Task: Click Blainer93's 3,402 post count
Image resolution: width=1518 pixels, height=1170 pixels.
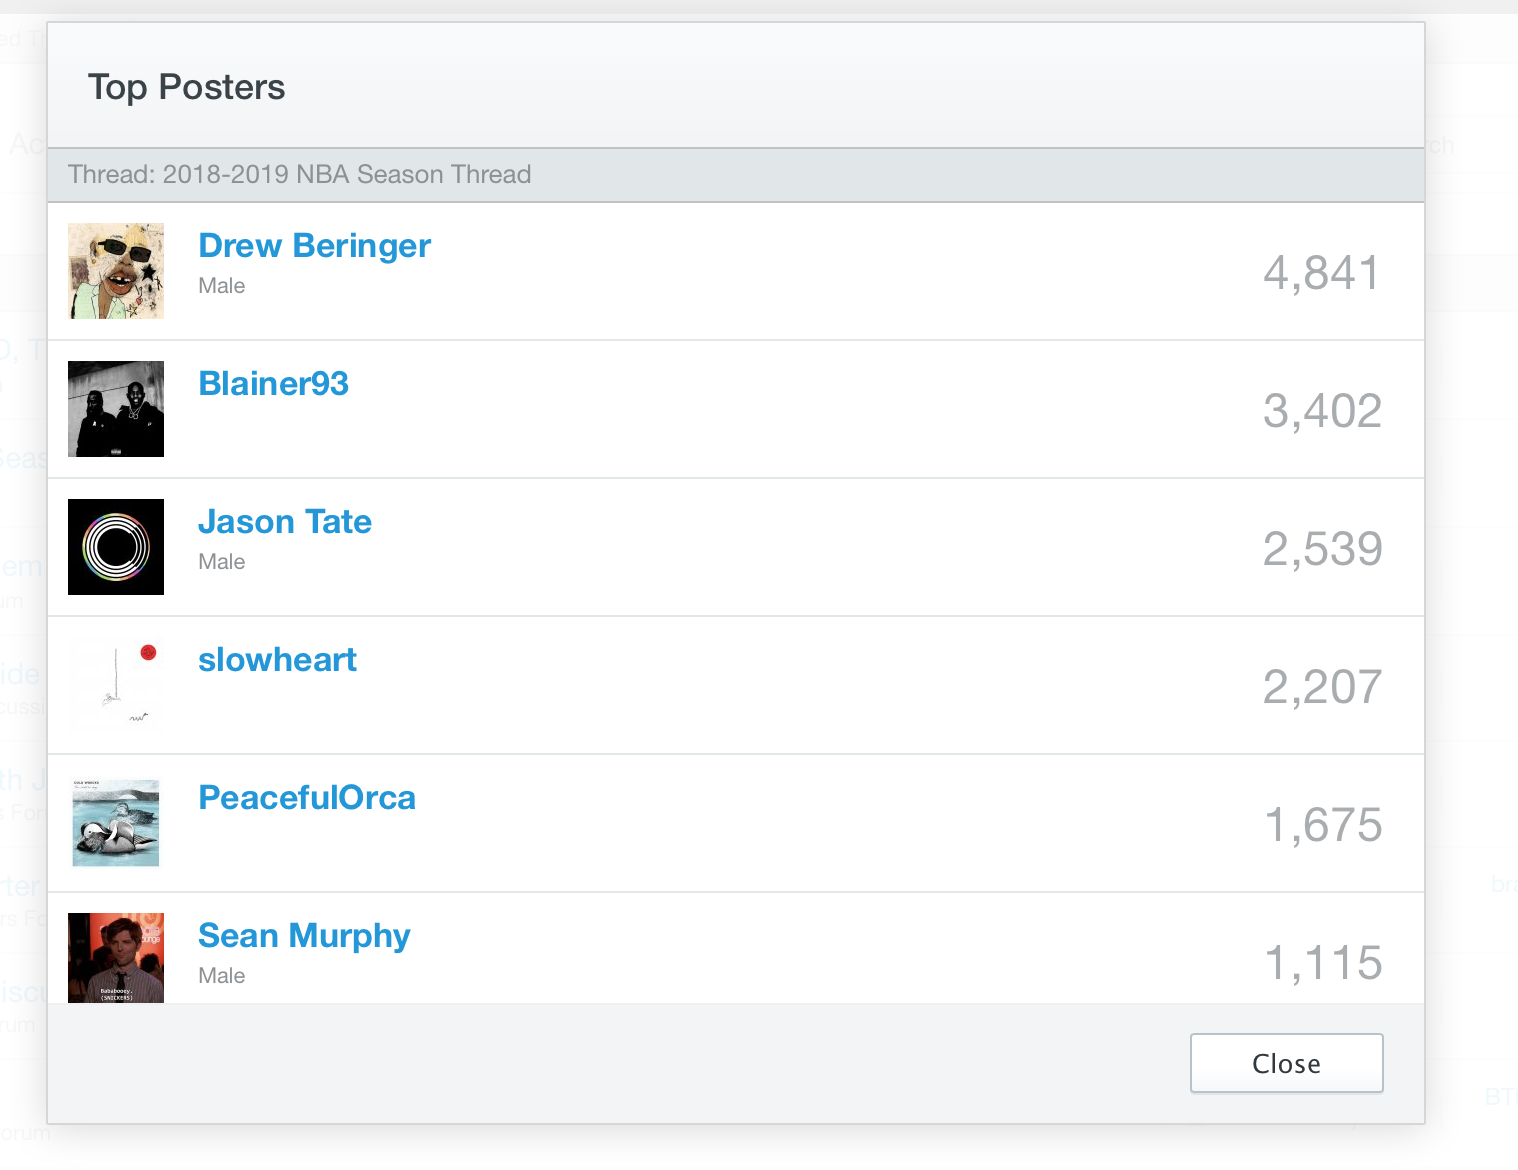Action: (1321, 411)
